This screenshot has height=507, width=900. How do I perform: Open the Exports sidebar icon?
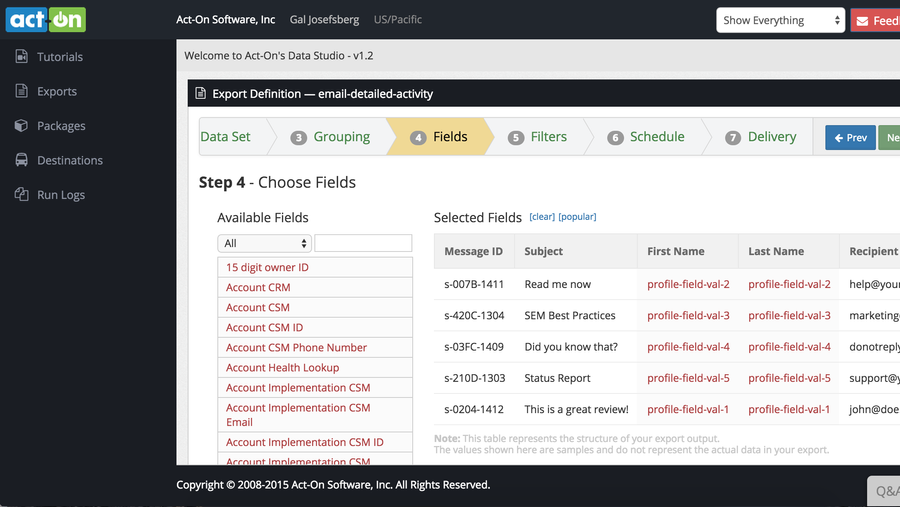pyautogui.click(x=21, y=91)
